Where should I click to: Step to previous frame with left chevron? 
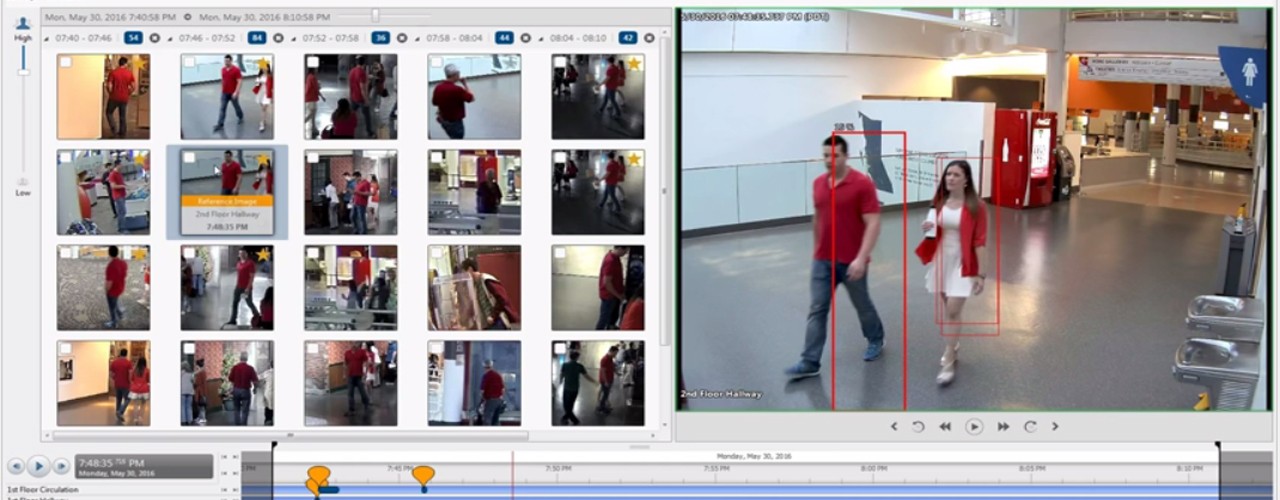click(894, 427)
